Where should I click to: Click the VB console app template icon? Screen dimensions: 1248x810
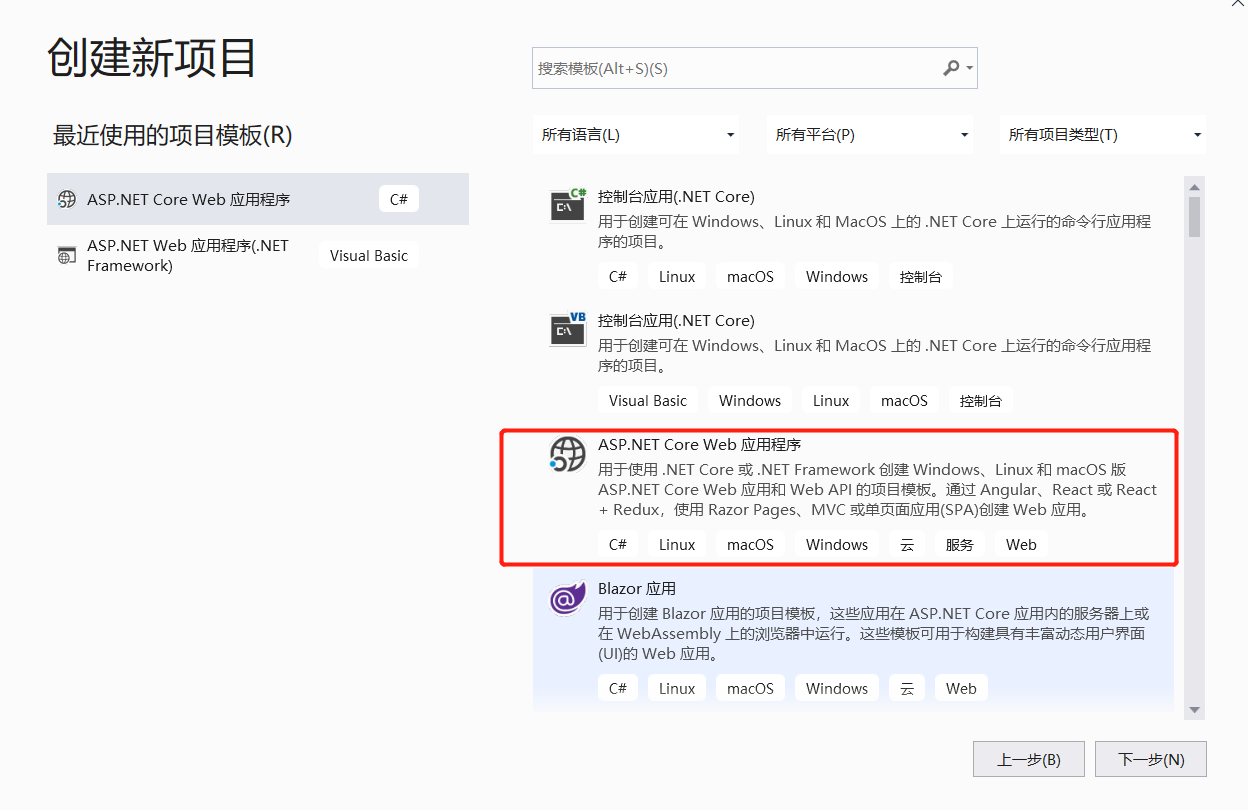(x=568, y=329)
